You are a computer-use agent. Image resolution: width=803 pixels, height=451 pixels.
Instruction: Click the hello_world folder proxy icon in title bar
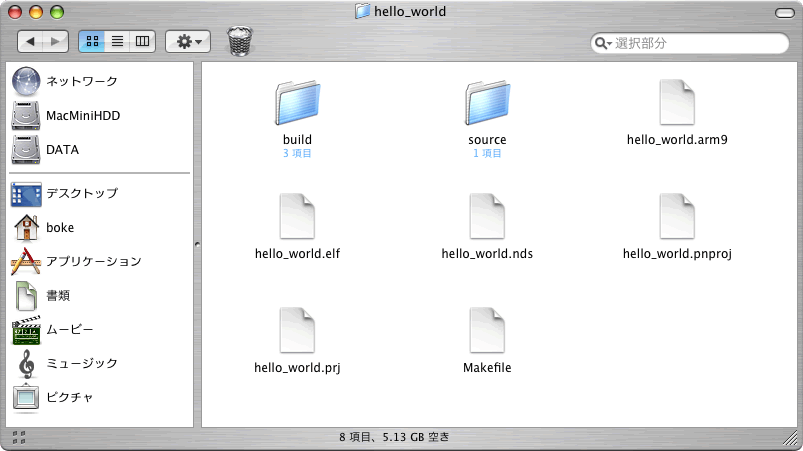point(363,11)
